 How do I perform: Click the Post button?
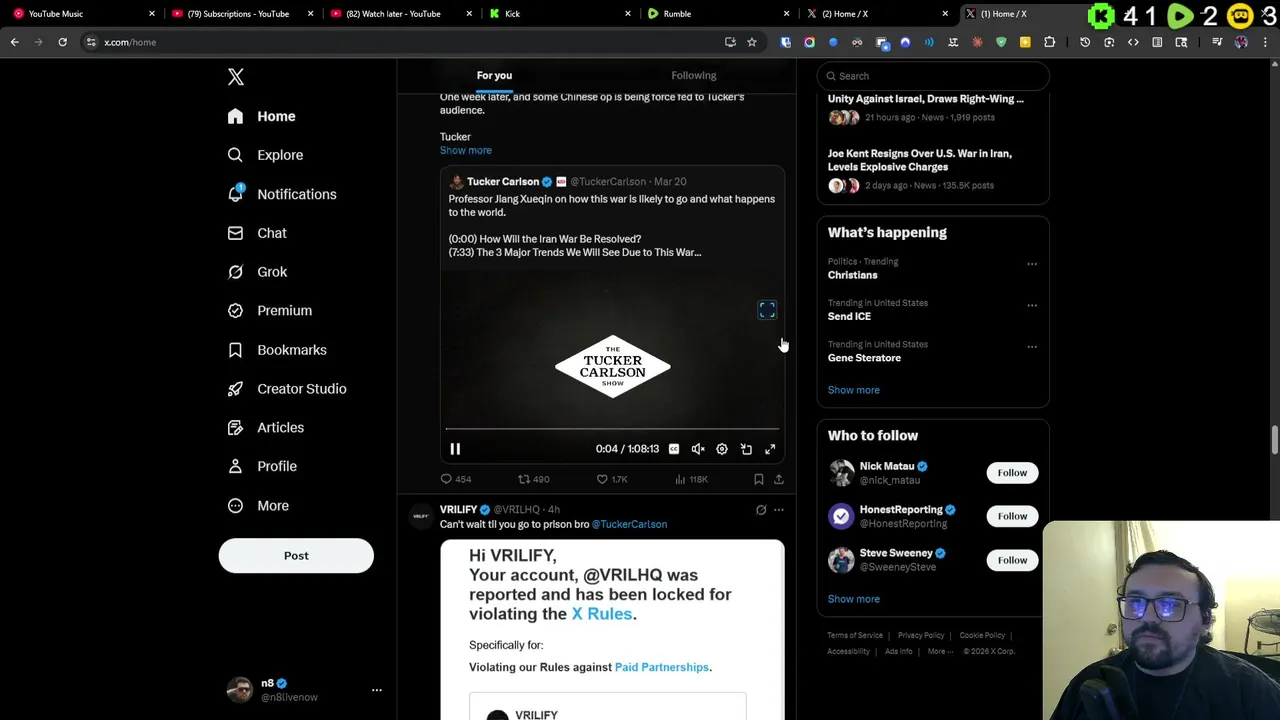(x=296, y=556)
